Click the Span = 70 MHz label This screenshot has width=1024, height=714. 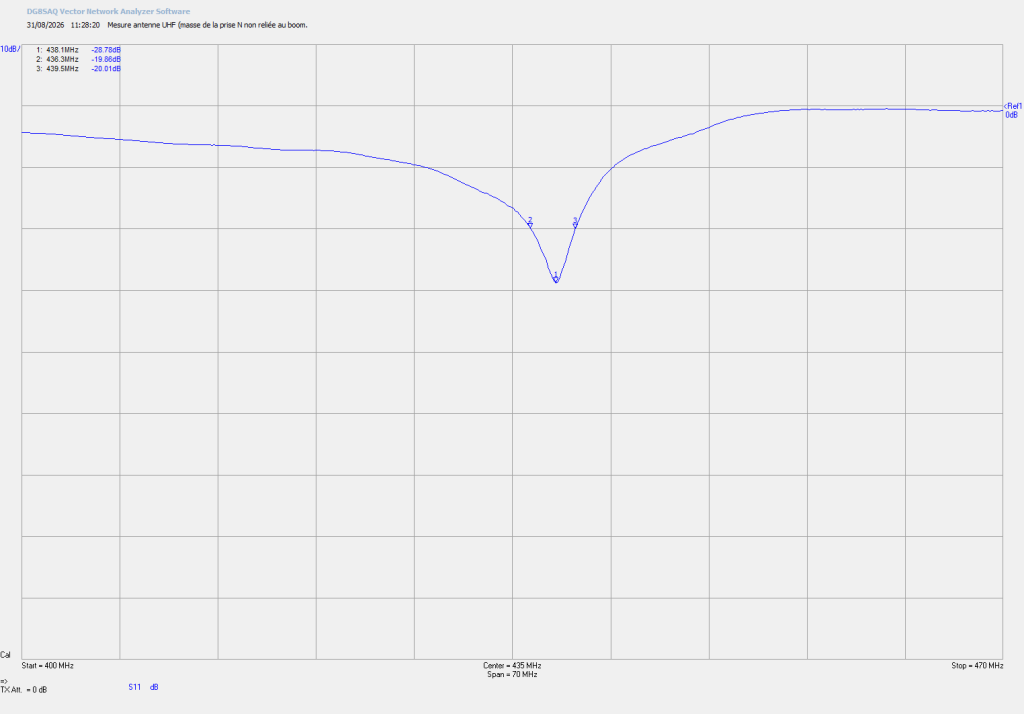(x=512, y=674)
